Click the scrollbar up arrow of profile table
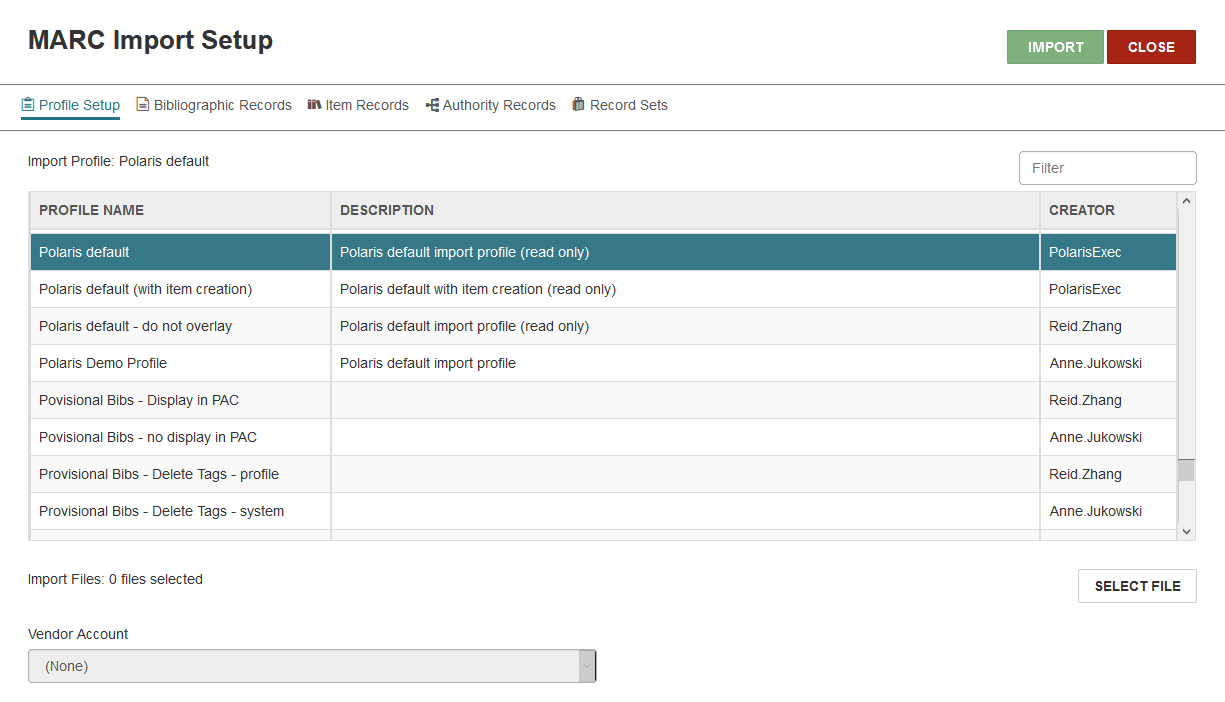 click(x=1187, y=201)
